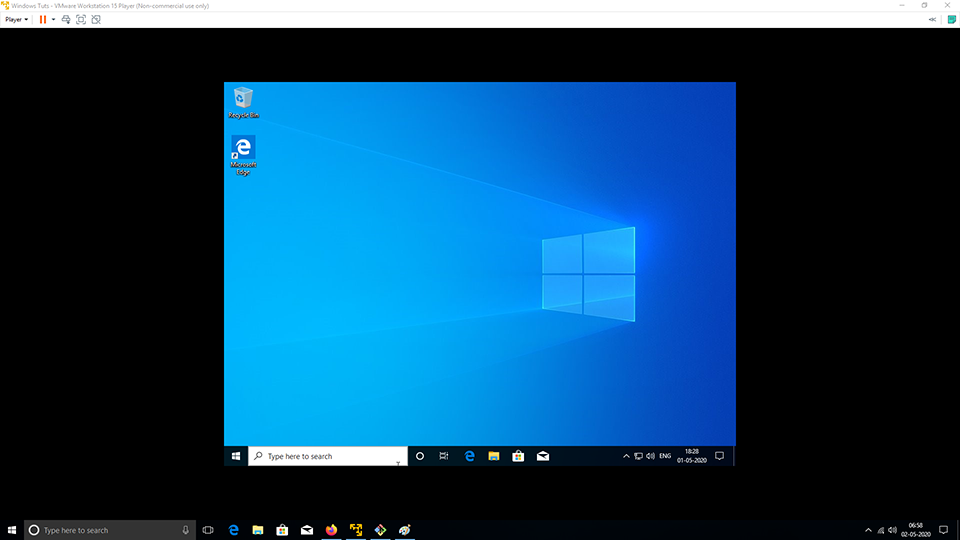Expand the power options arrow beside pause
960x540 pixels.
pos(53,20)
